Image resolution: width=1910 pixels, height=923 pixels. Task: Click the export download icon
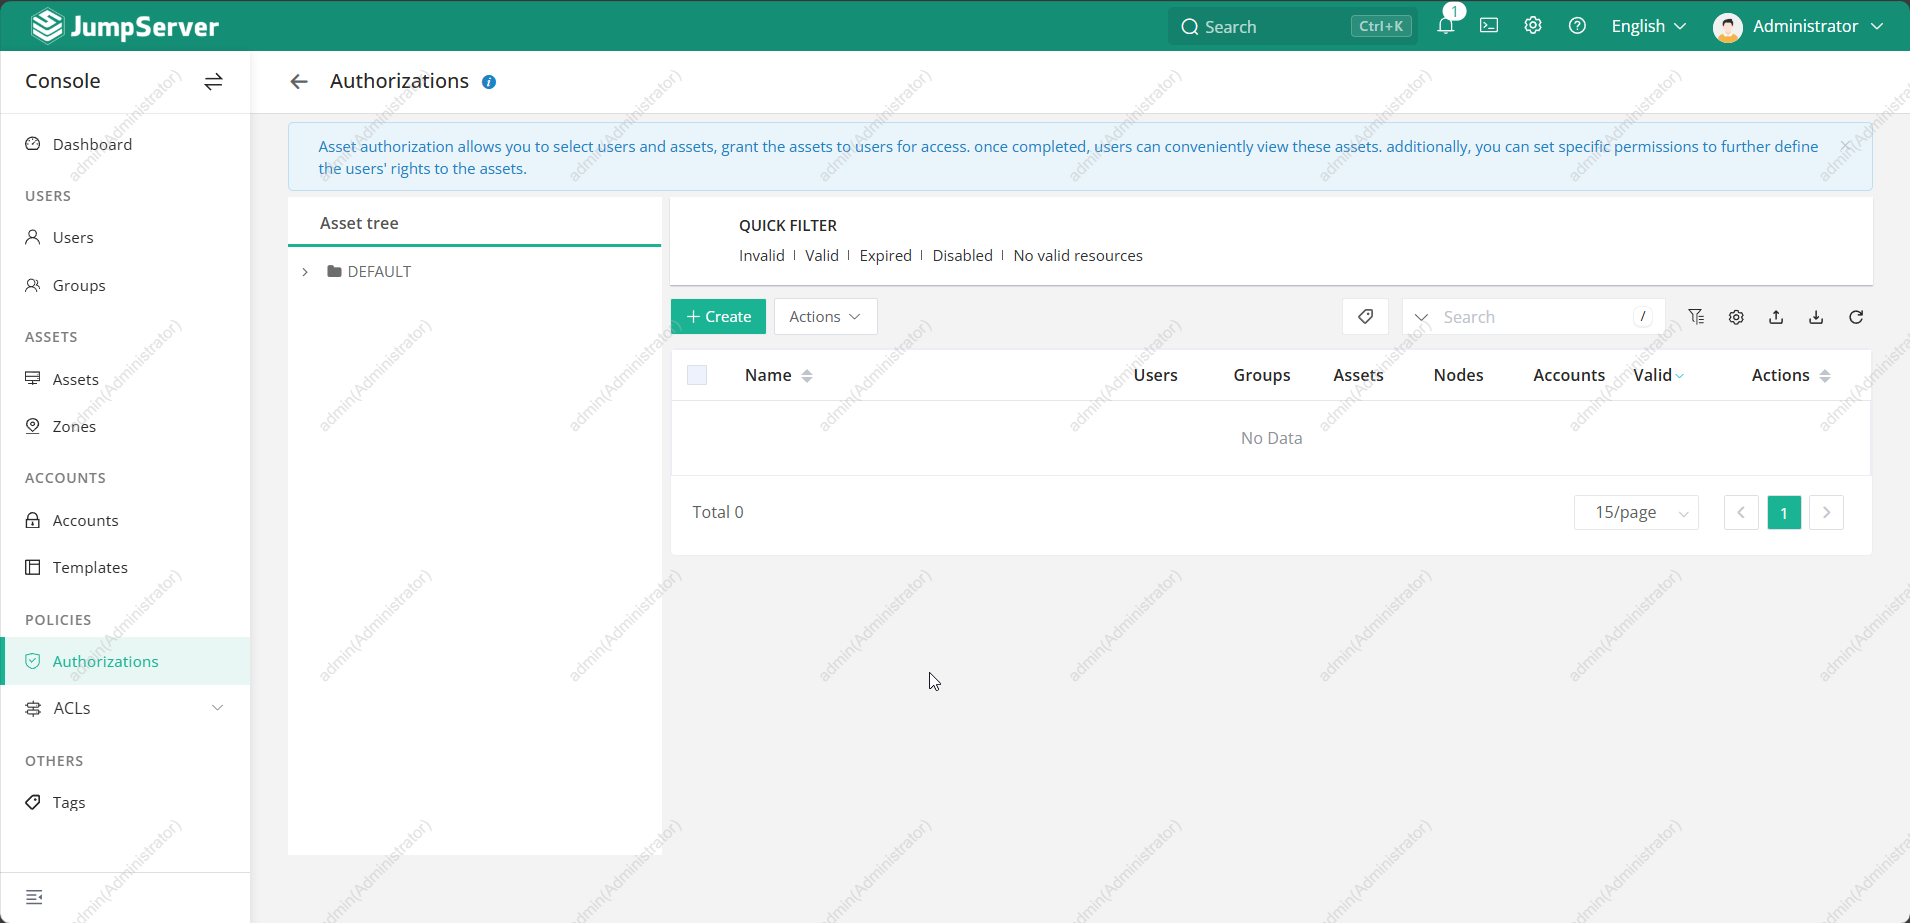1816,317
